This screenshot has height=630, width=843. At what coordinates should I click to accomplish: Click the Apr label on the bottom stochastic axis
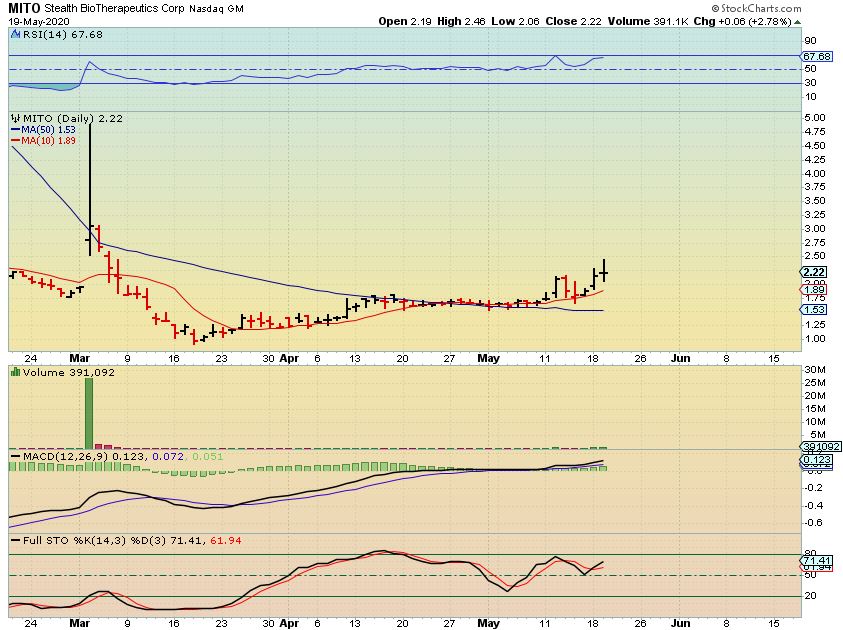289,624
